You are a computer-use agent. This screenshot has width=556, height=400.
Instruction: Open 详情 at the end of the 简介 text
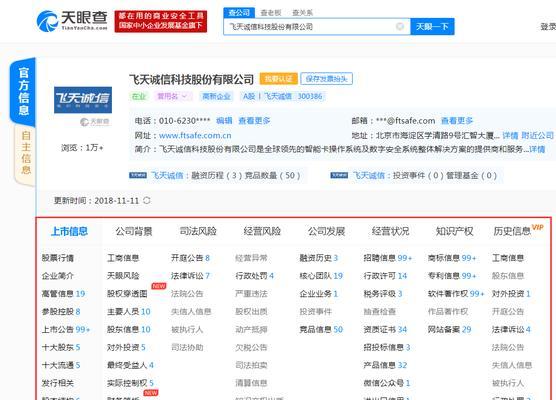(x=537, y=149)
